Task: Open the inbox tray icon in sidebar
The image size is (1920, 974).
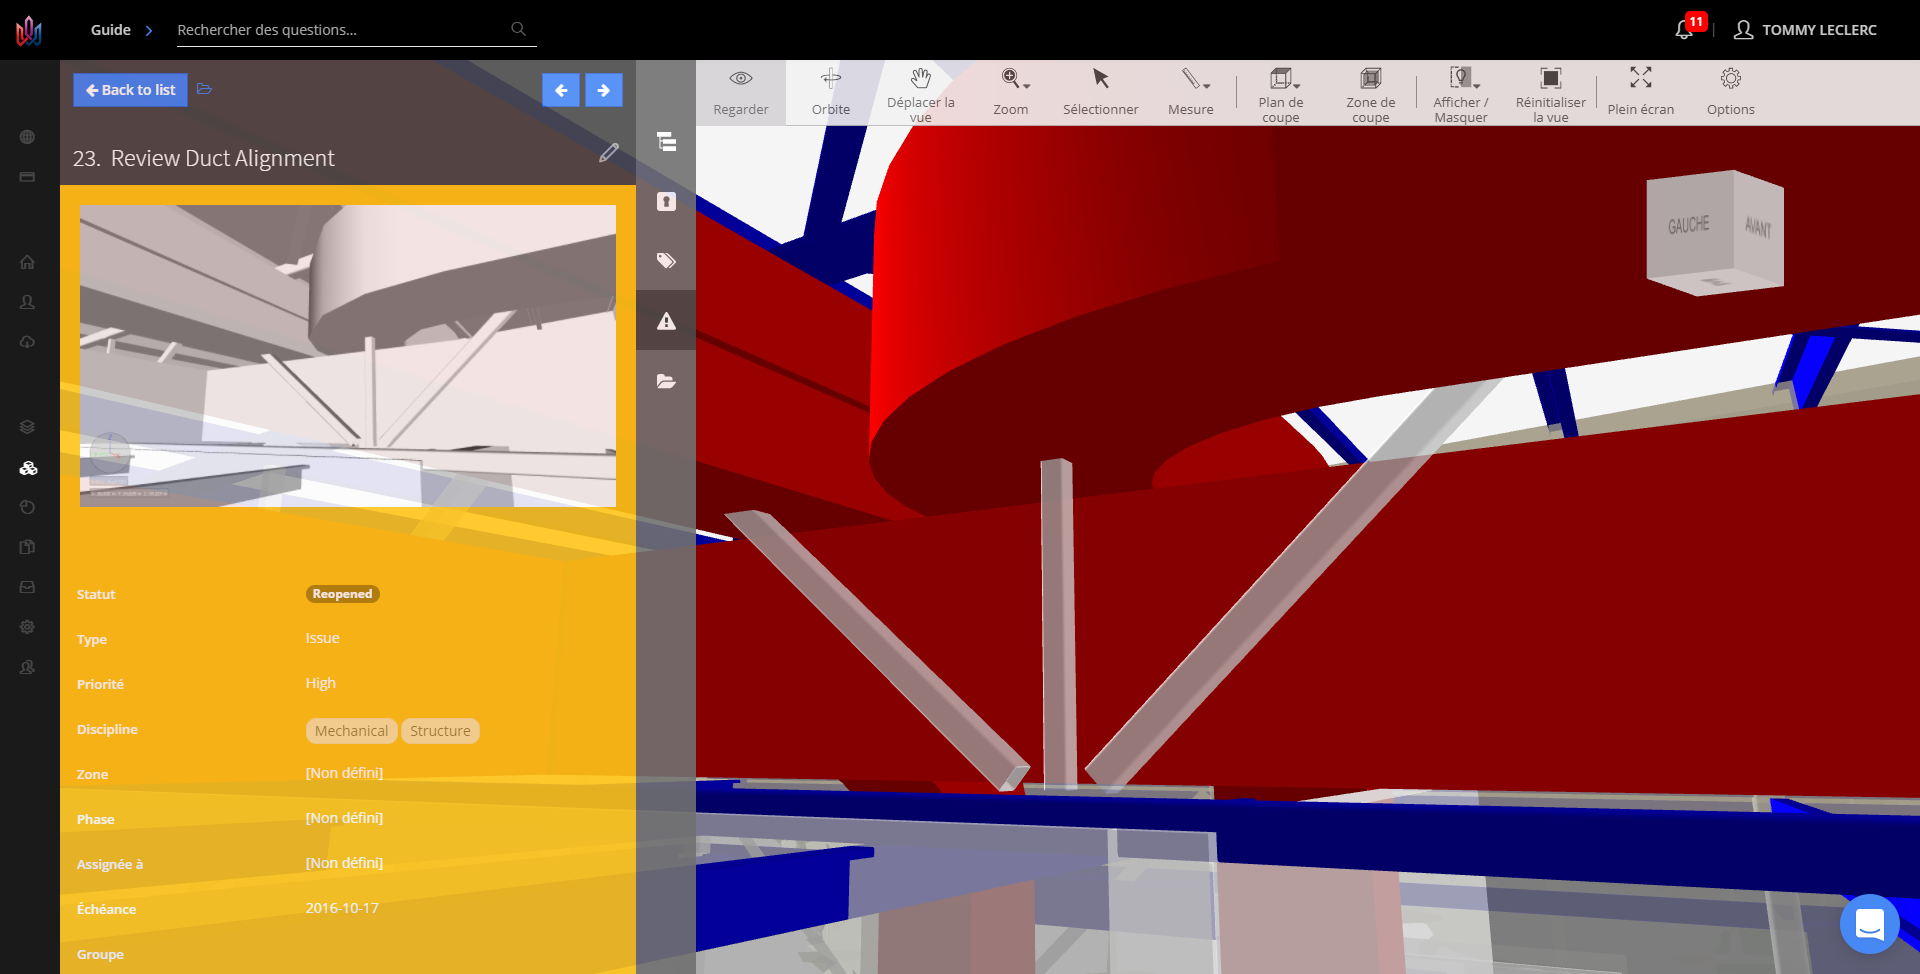Action: pos(27,587)
